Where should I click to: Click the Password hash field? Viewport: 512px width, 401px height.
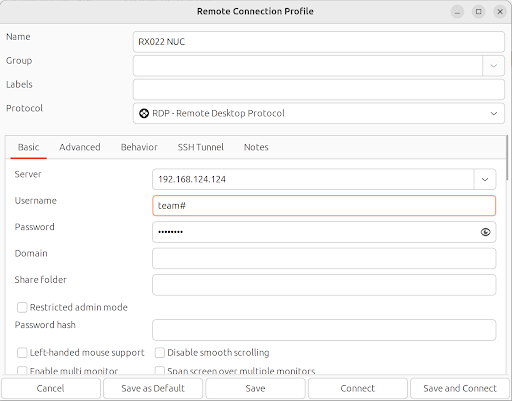(x=324, y=330)
